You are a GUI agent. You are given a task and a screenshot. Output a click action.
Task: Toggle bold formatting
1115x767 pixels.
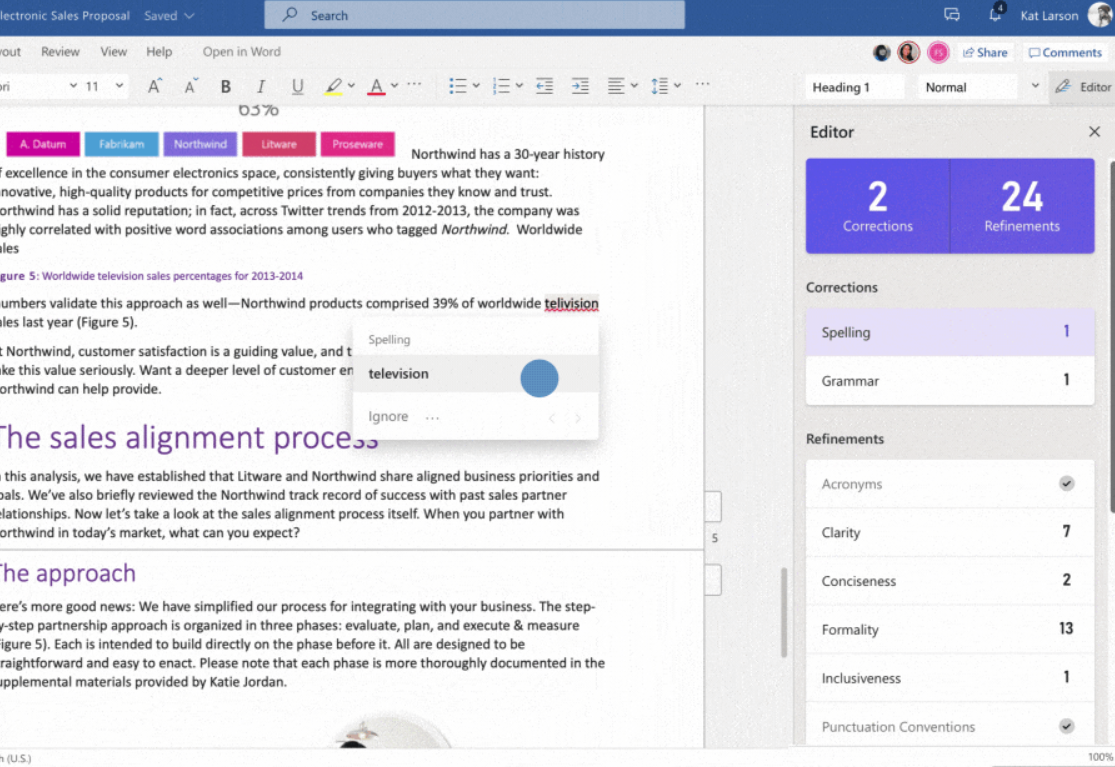click(x=226, y=87)
